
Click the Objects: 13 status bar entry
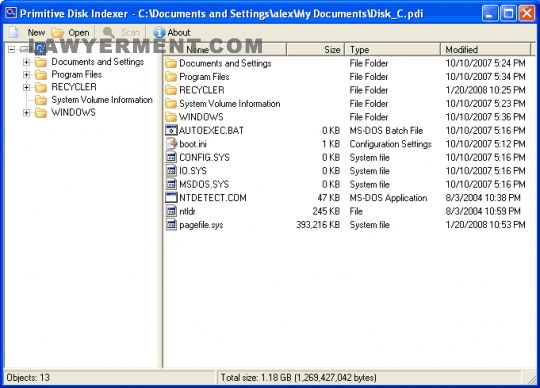click(x=28, y=378)
